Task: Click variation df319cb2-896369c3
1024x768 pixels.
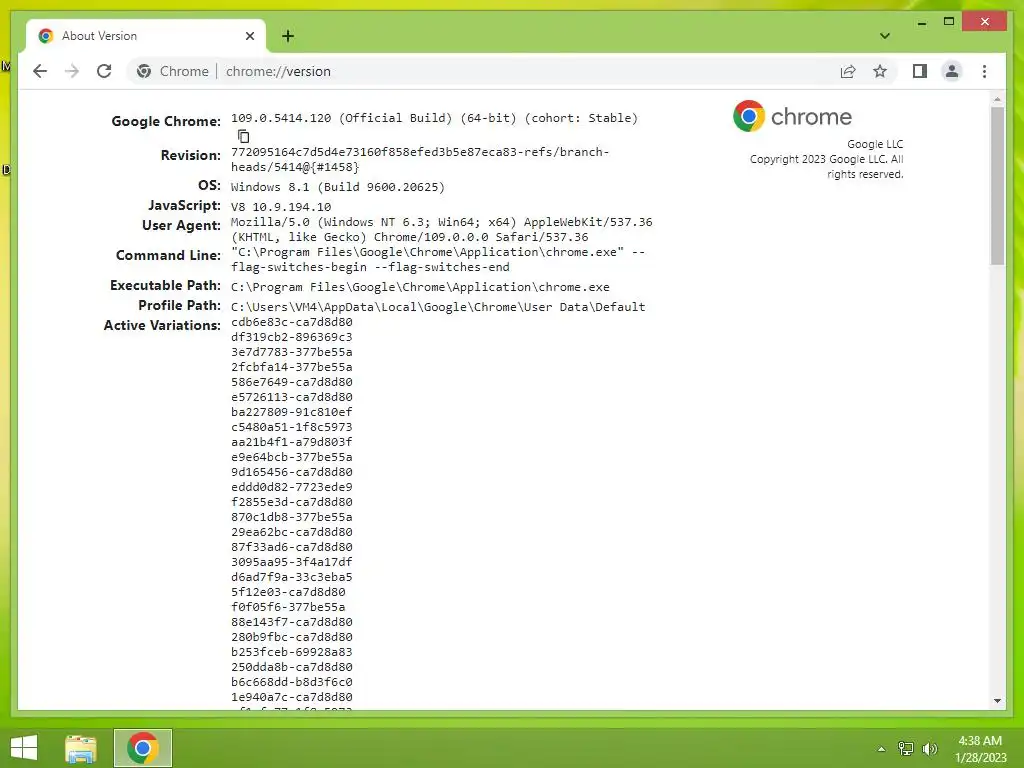Action: click(x=291, y=337)
